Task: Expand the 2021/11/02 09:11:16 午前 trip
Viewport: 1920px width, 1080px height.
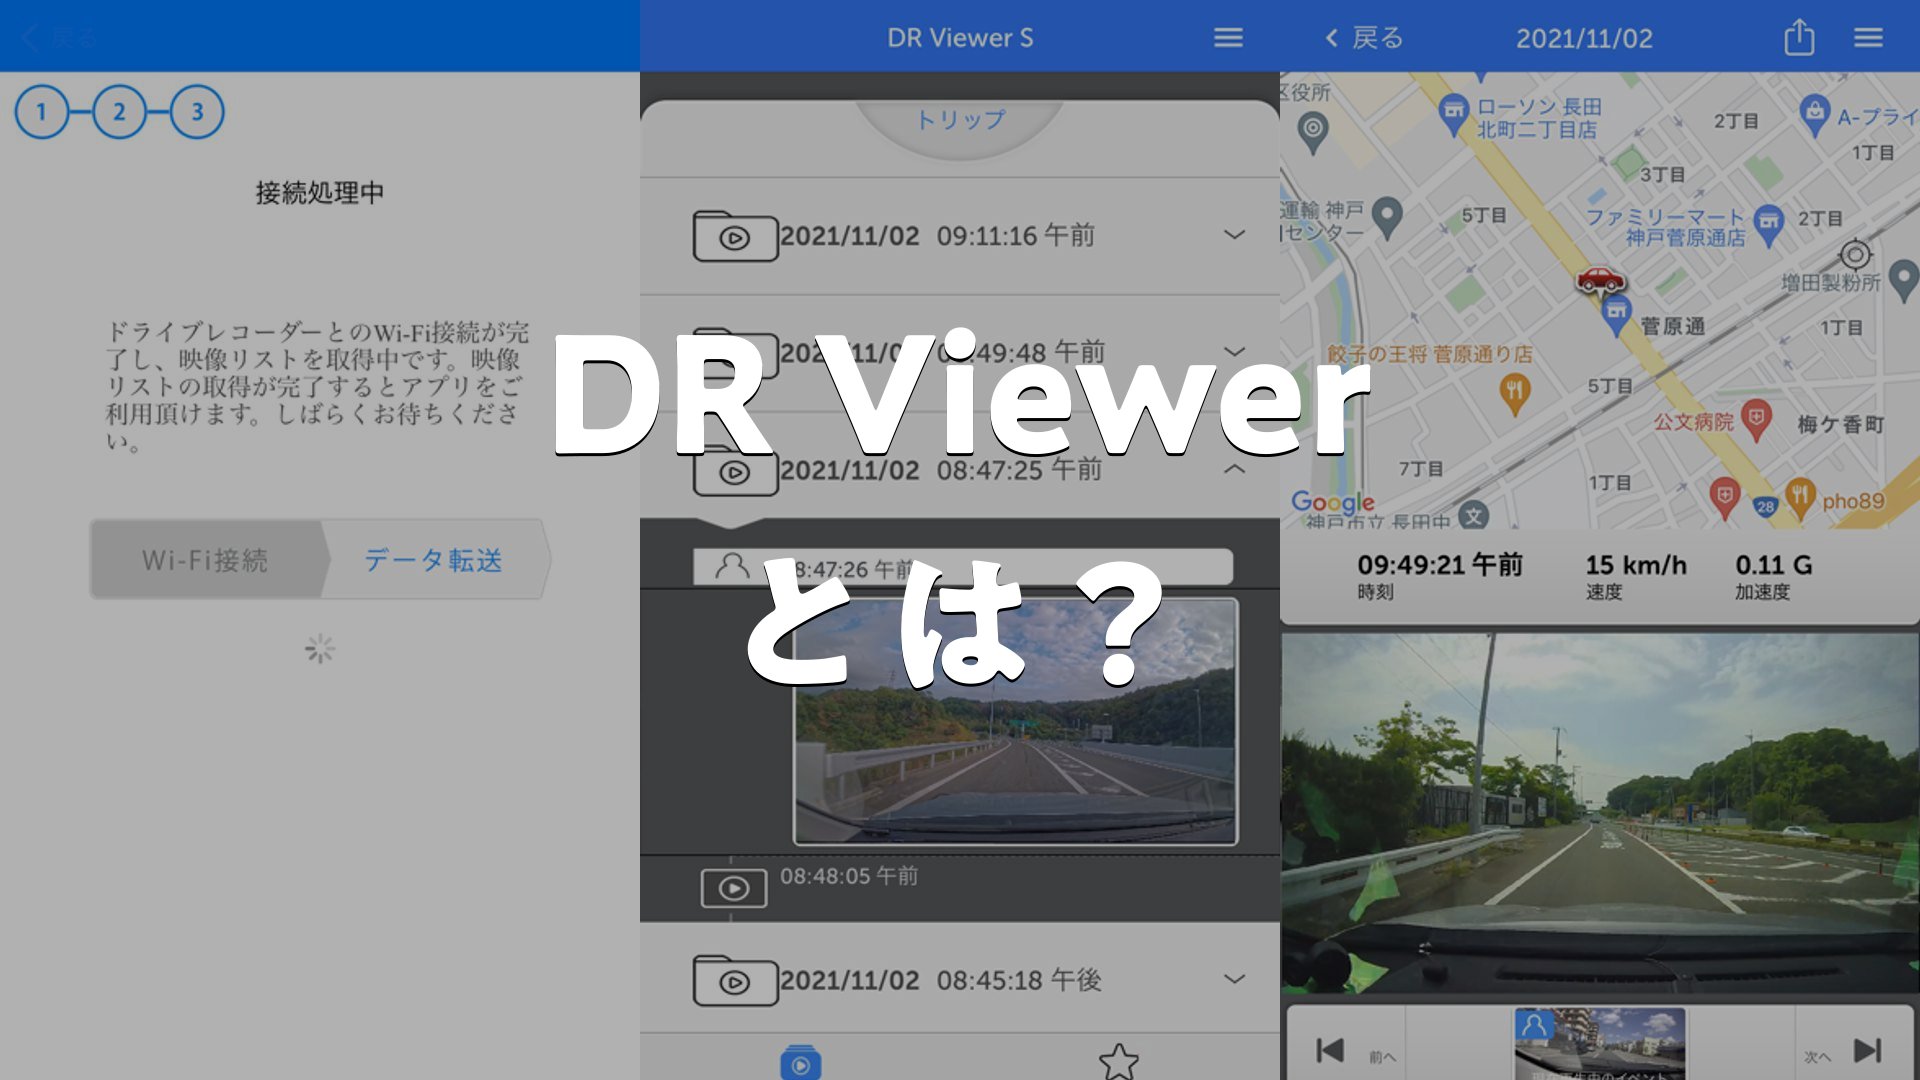Action: coord(1234,235)
